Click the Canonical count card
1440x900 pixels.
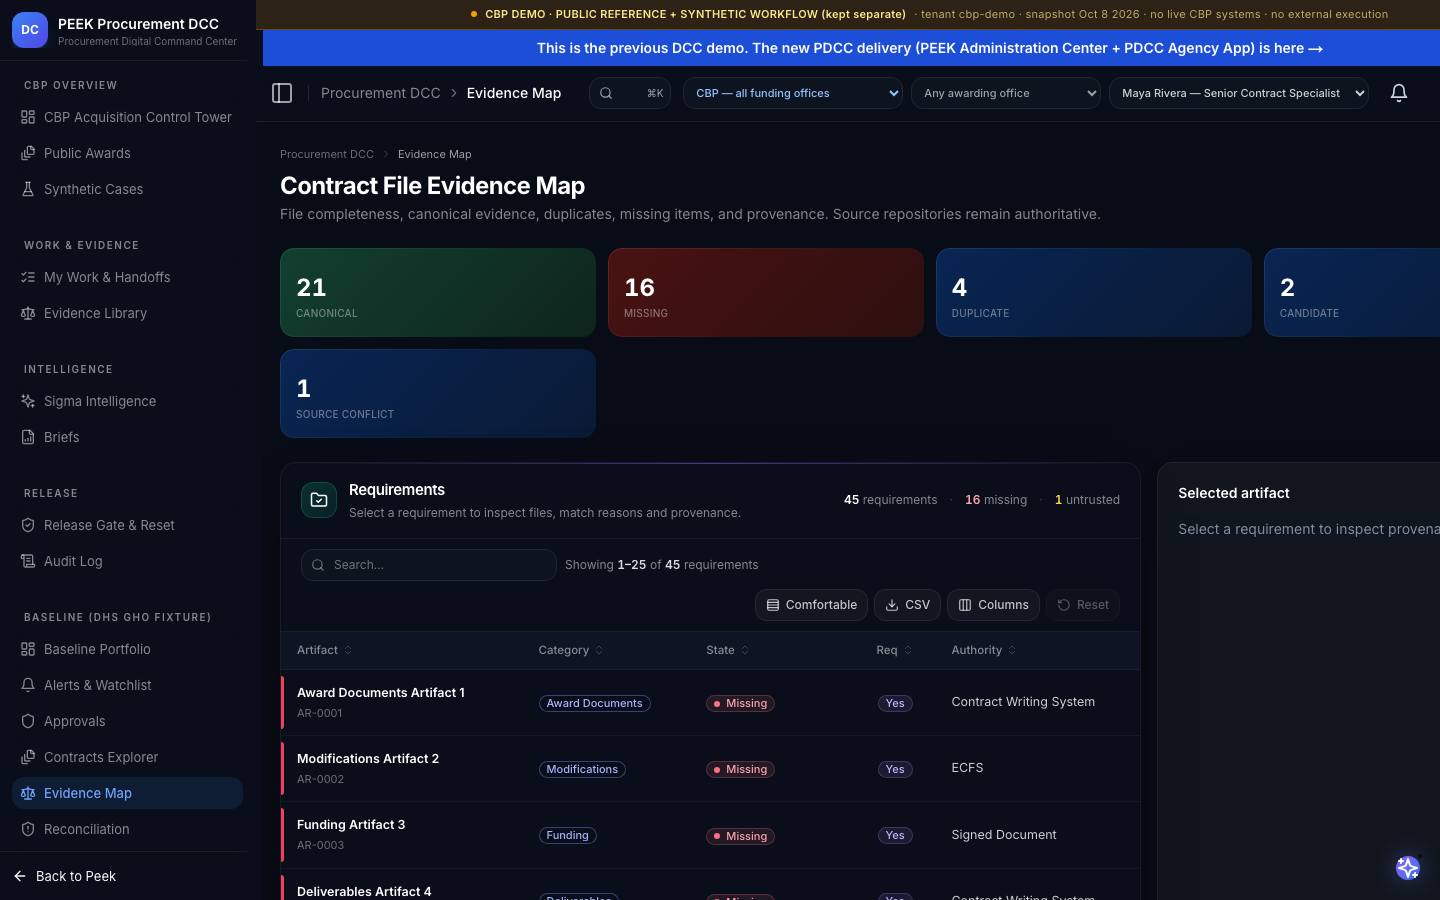pyautogui.click(x=438, y=293)
